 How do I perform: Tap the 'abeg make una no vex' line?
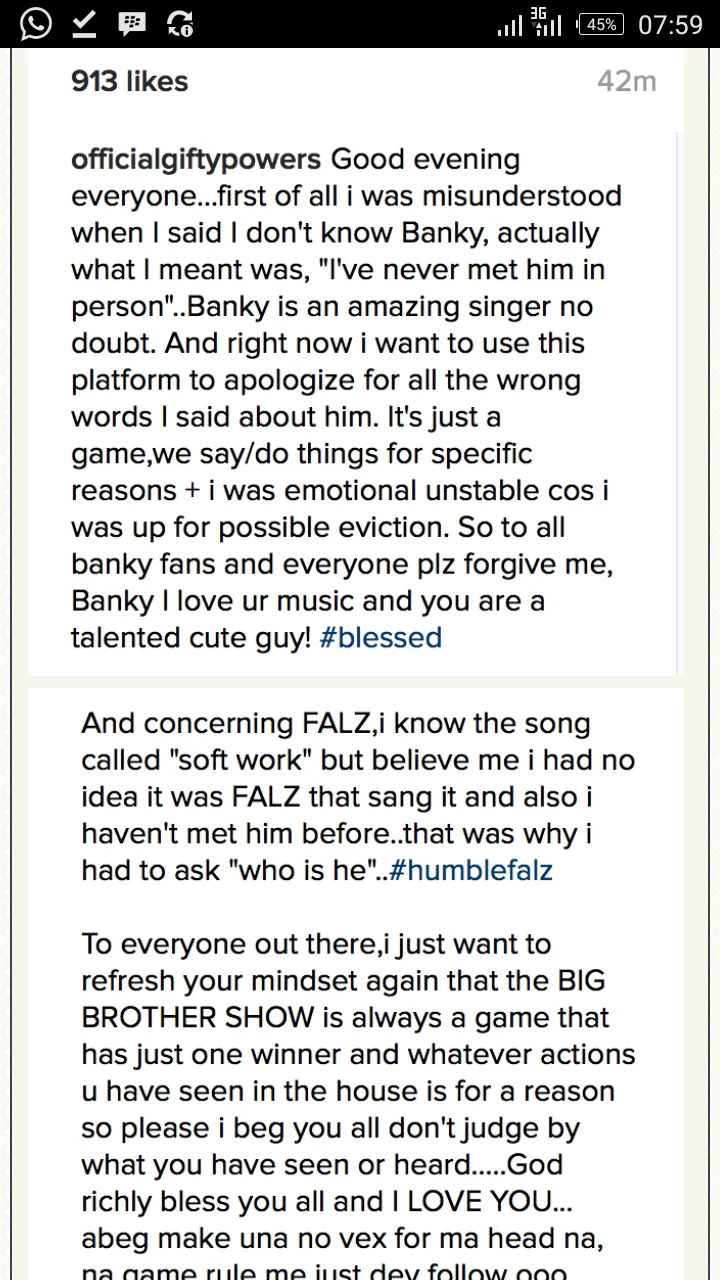345,1238
